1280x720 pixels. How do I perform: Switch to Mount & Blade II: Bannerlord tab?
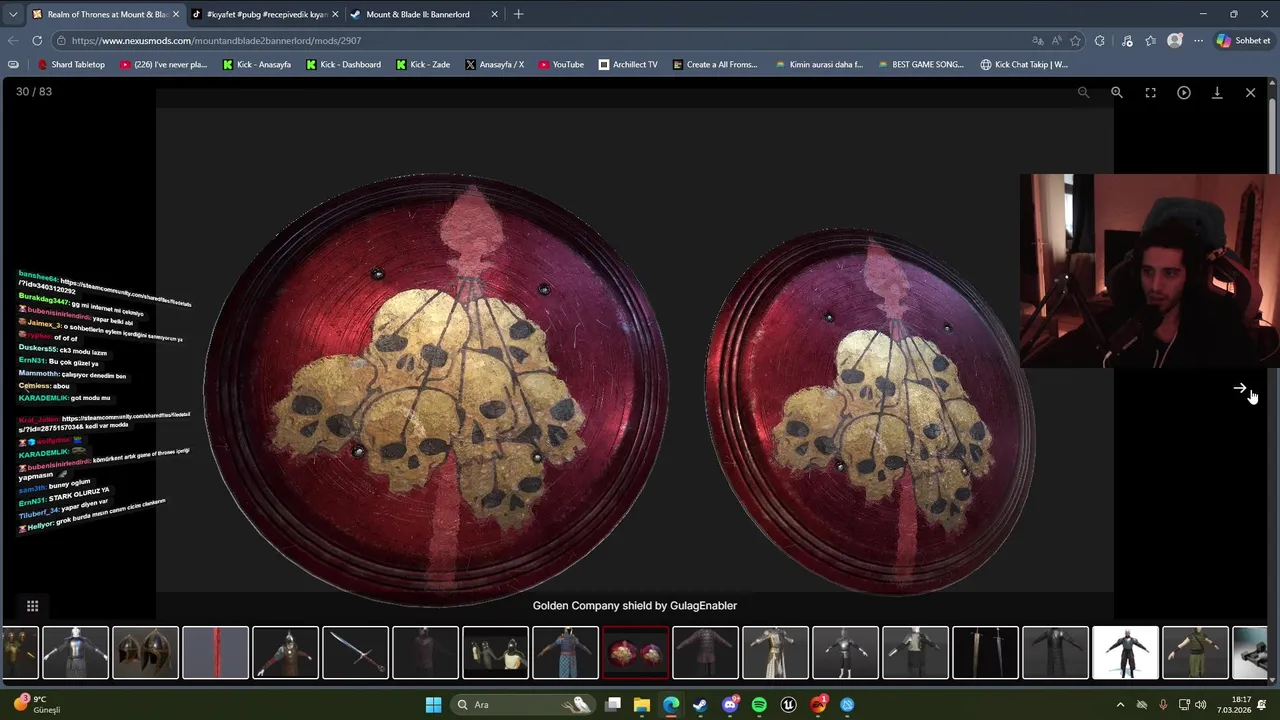(x=418, y=14)
